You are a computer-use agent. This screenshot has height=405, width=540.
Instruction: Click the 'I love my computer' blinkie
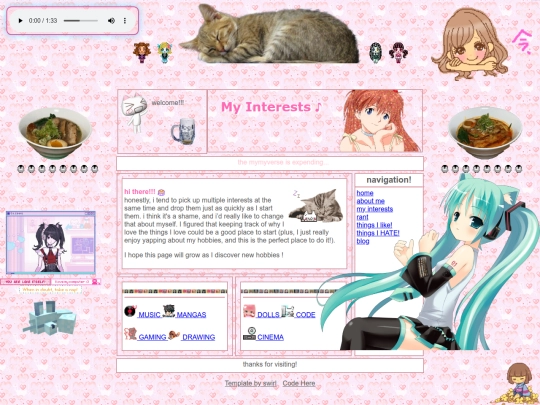(76, 282)
